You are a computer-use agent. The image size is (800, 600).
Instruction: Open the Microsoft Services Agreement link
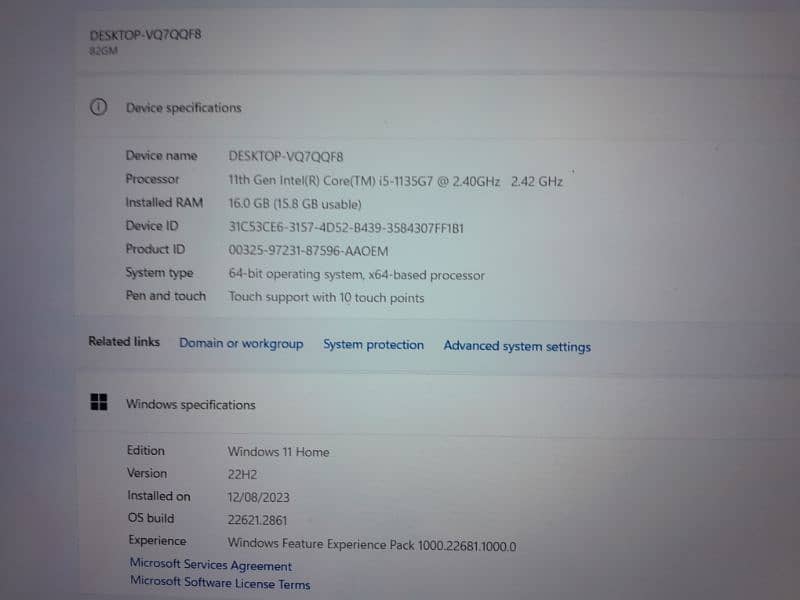coord(211,565)
